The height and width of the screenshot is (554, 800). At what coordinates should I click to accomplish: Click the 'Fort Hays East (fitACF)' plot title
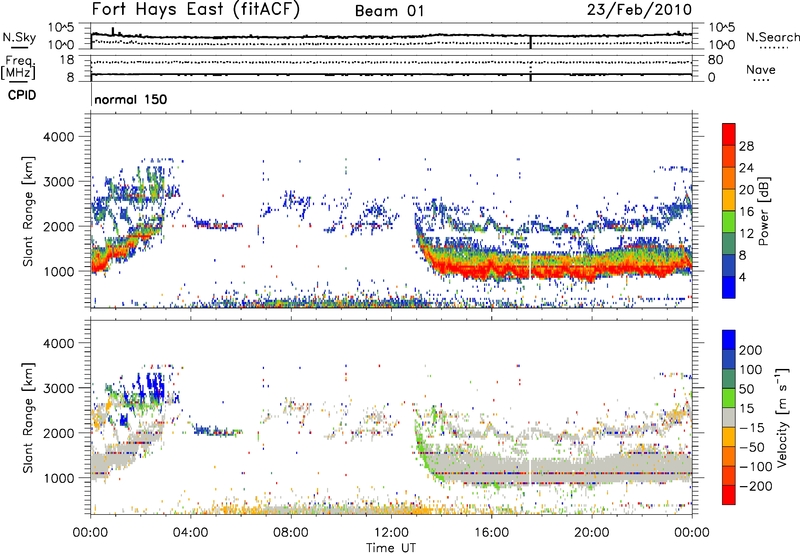tap(196, 10)
